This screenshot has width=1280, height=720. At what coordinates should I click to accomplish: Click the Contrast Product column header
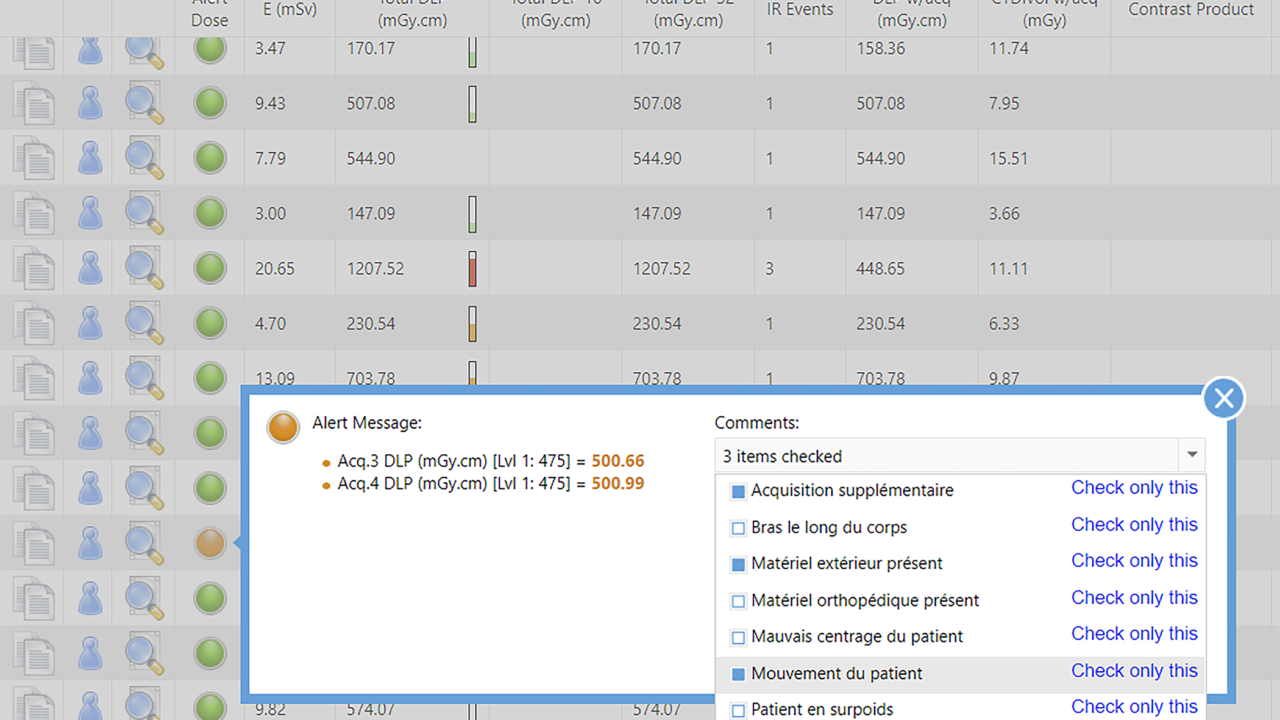1190,10
